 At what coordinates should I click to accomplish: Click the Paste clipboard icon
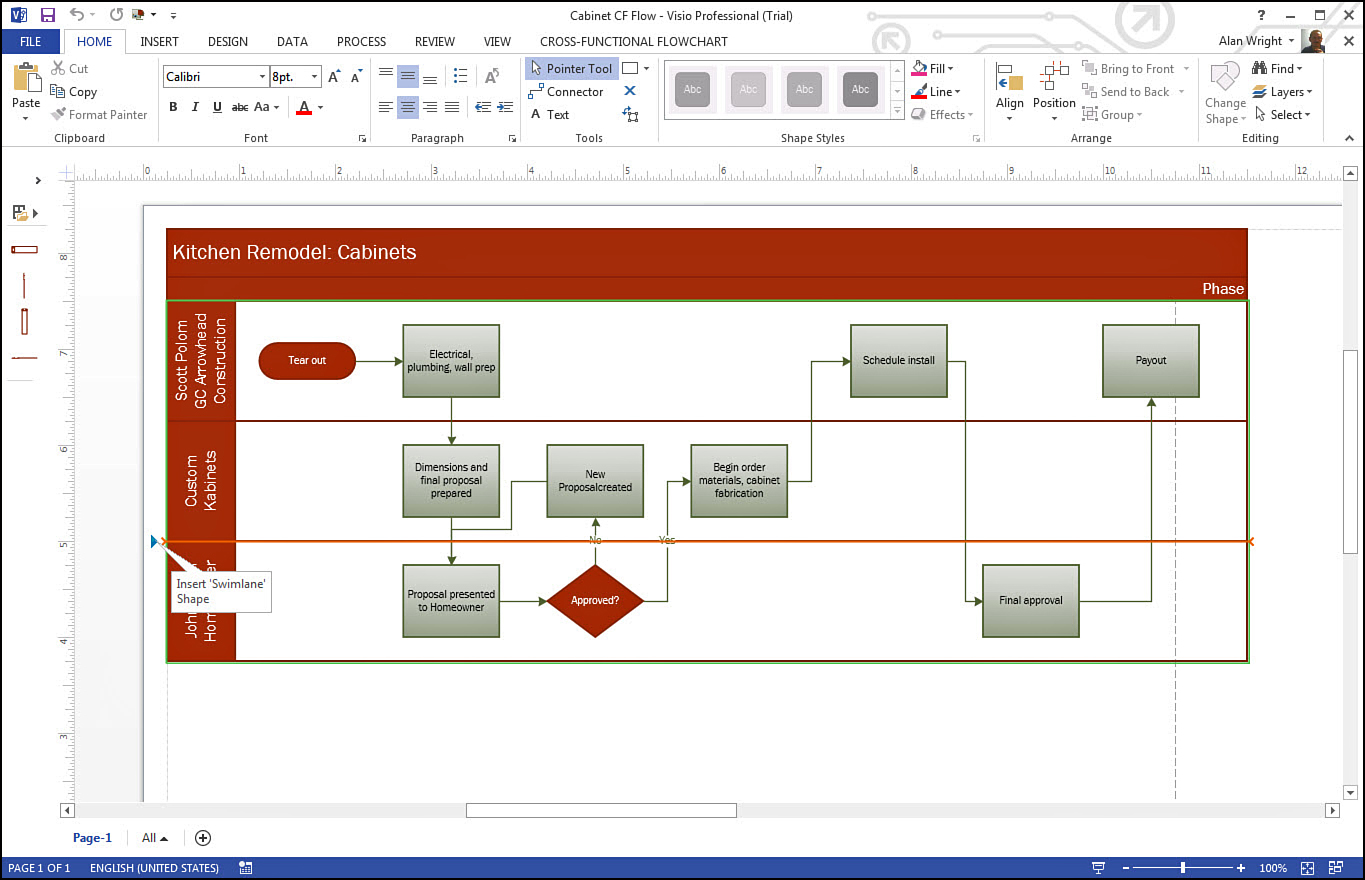tap(26, 78)
